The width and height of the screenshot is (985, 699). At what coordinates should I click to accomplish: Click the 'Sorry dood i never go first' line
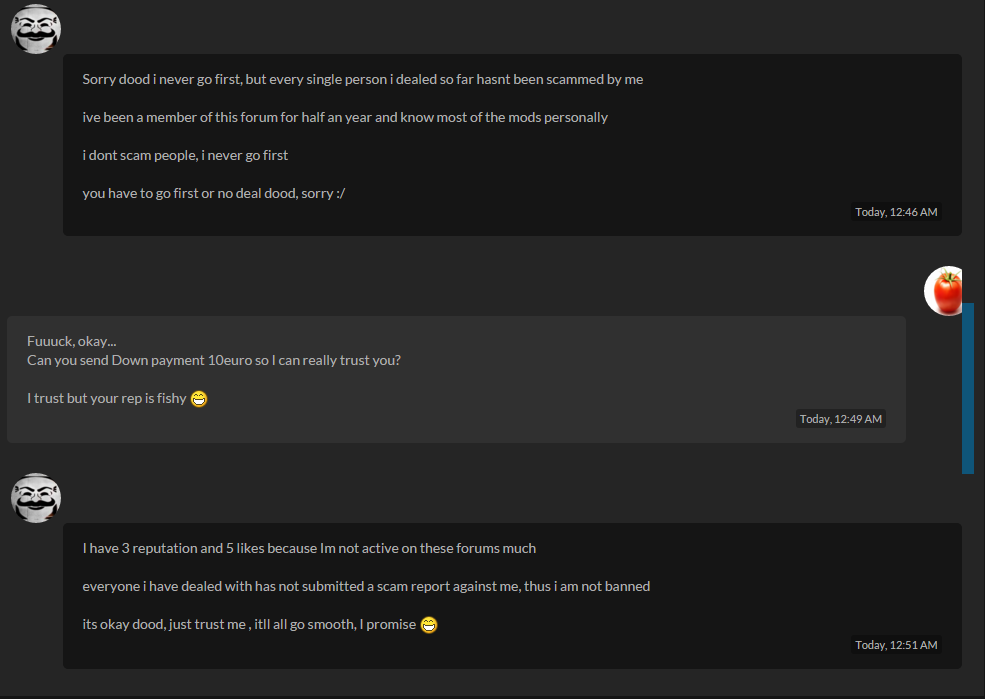point(362,79)
